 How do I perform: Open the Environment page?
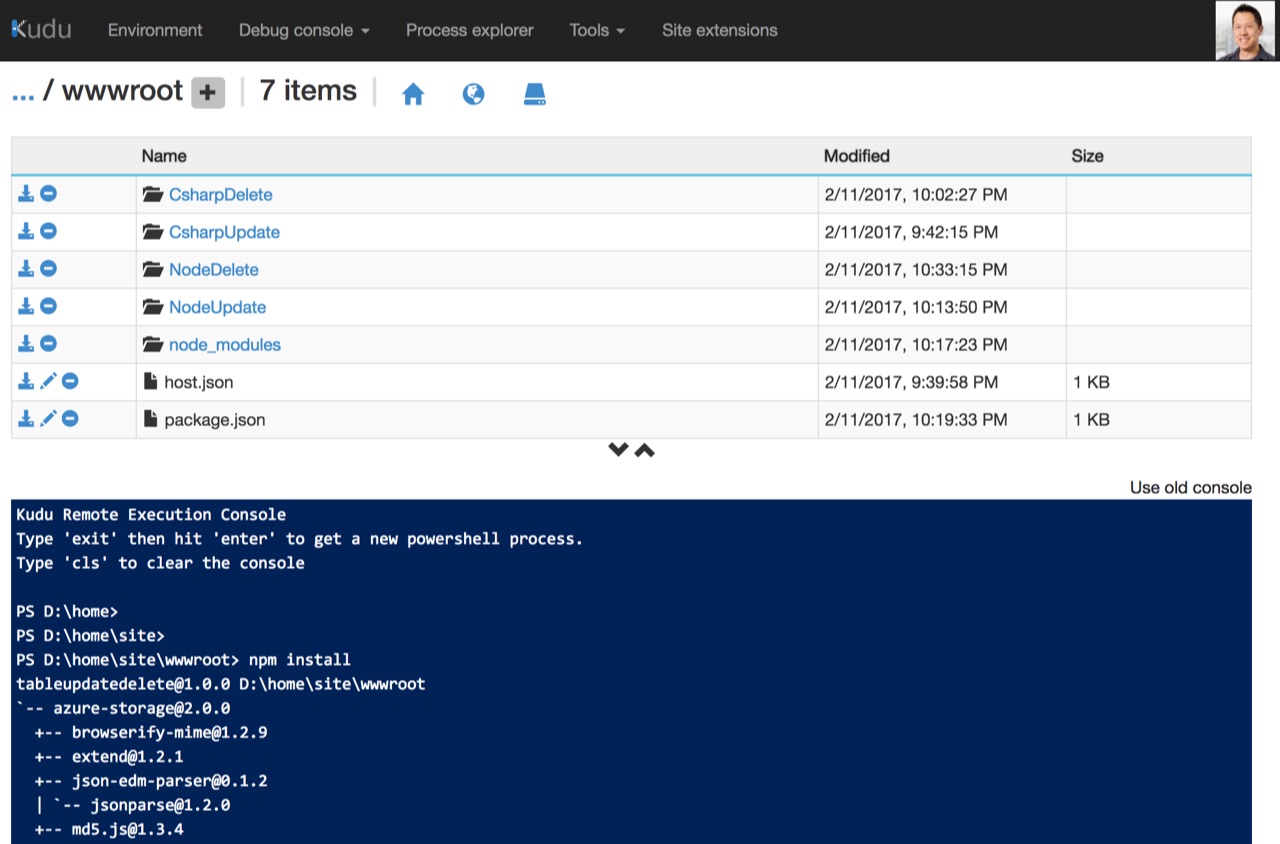click(155, 30)
